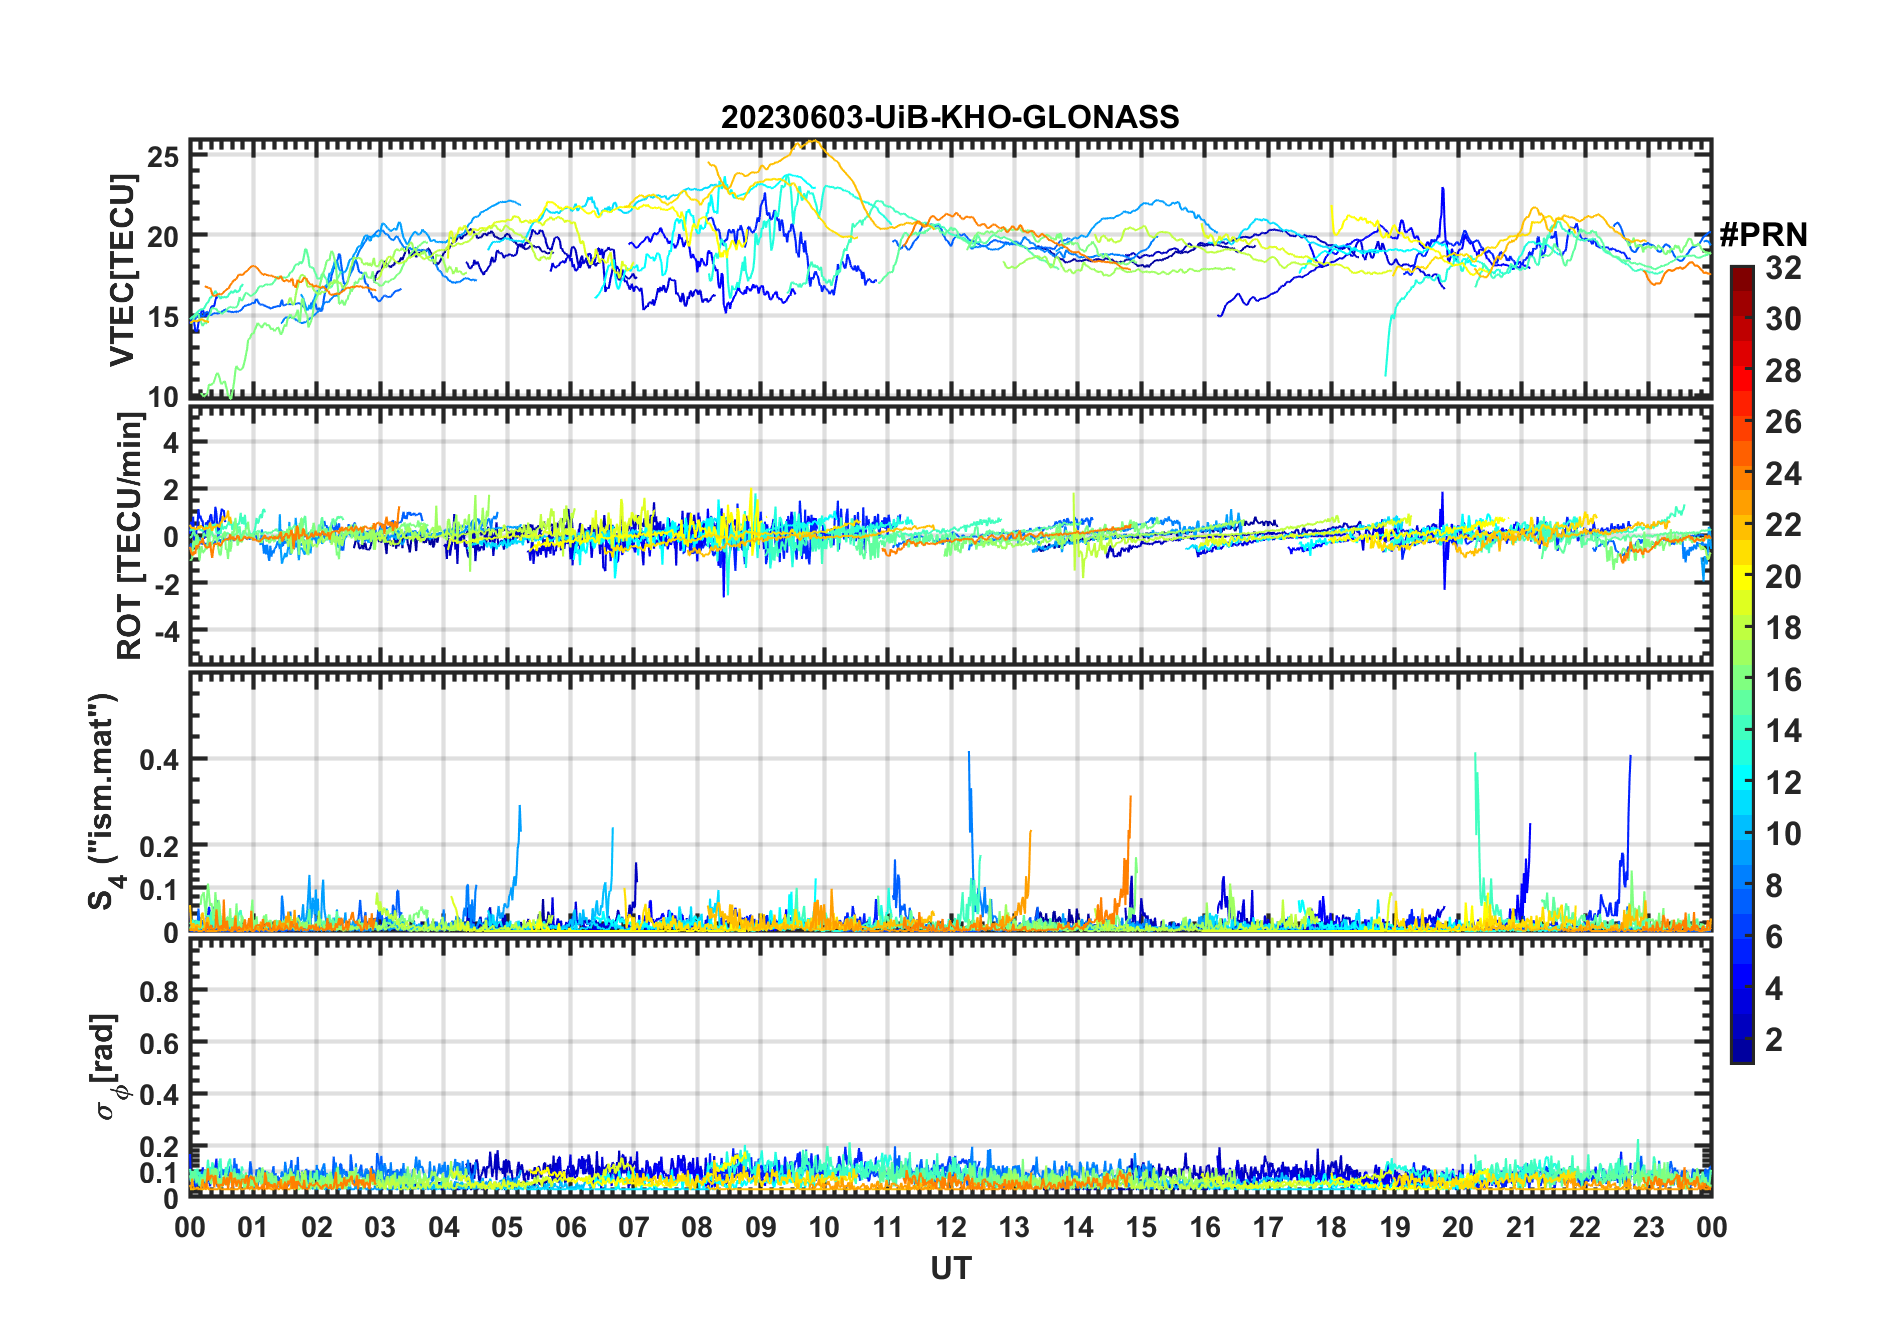Click the x-axis tick label 18

click(x=1331, y=1227)
